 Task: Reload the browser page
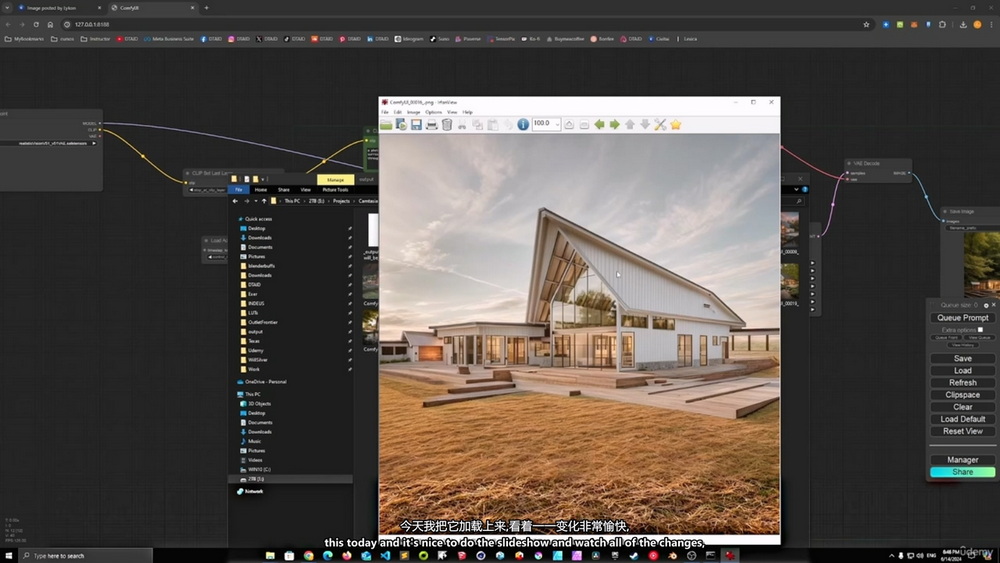click(36, 24)
